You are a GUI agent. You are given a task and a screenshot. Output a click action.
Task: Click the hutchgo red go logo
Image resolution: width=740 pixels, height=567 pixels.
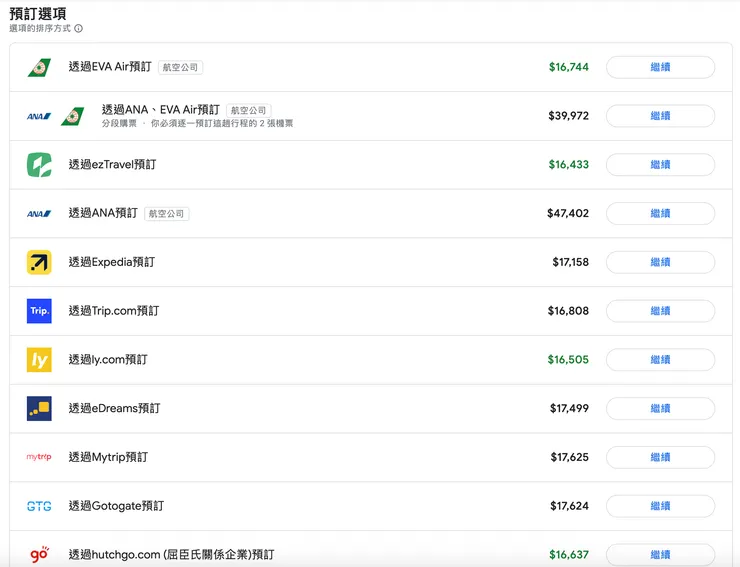tap(40, 554)
